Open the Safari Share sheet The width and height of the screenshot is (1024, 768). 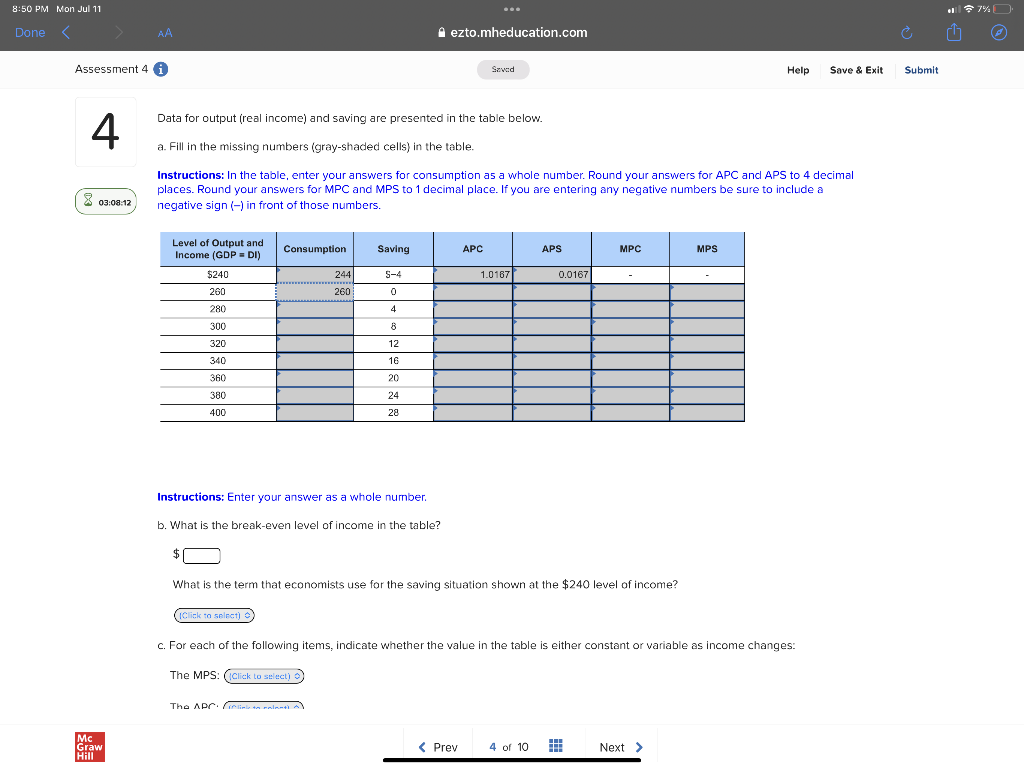tap(953, 32)
